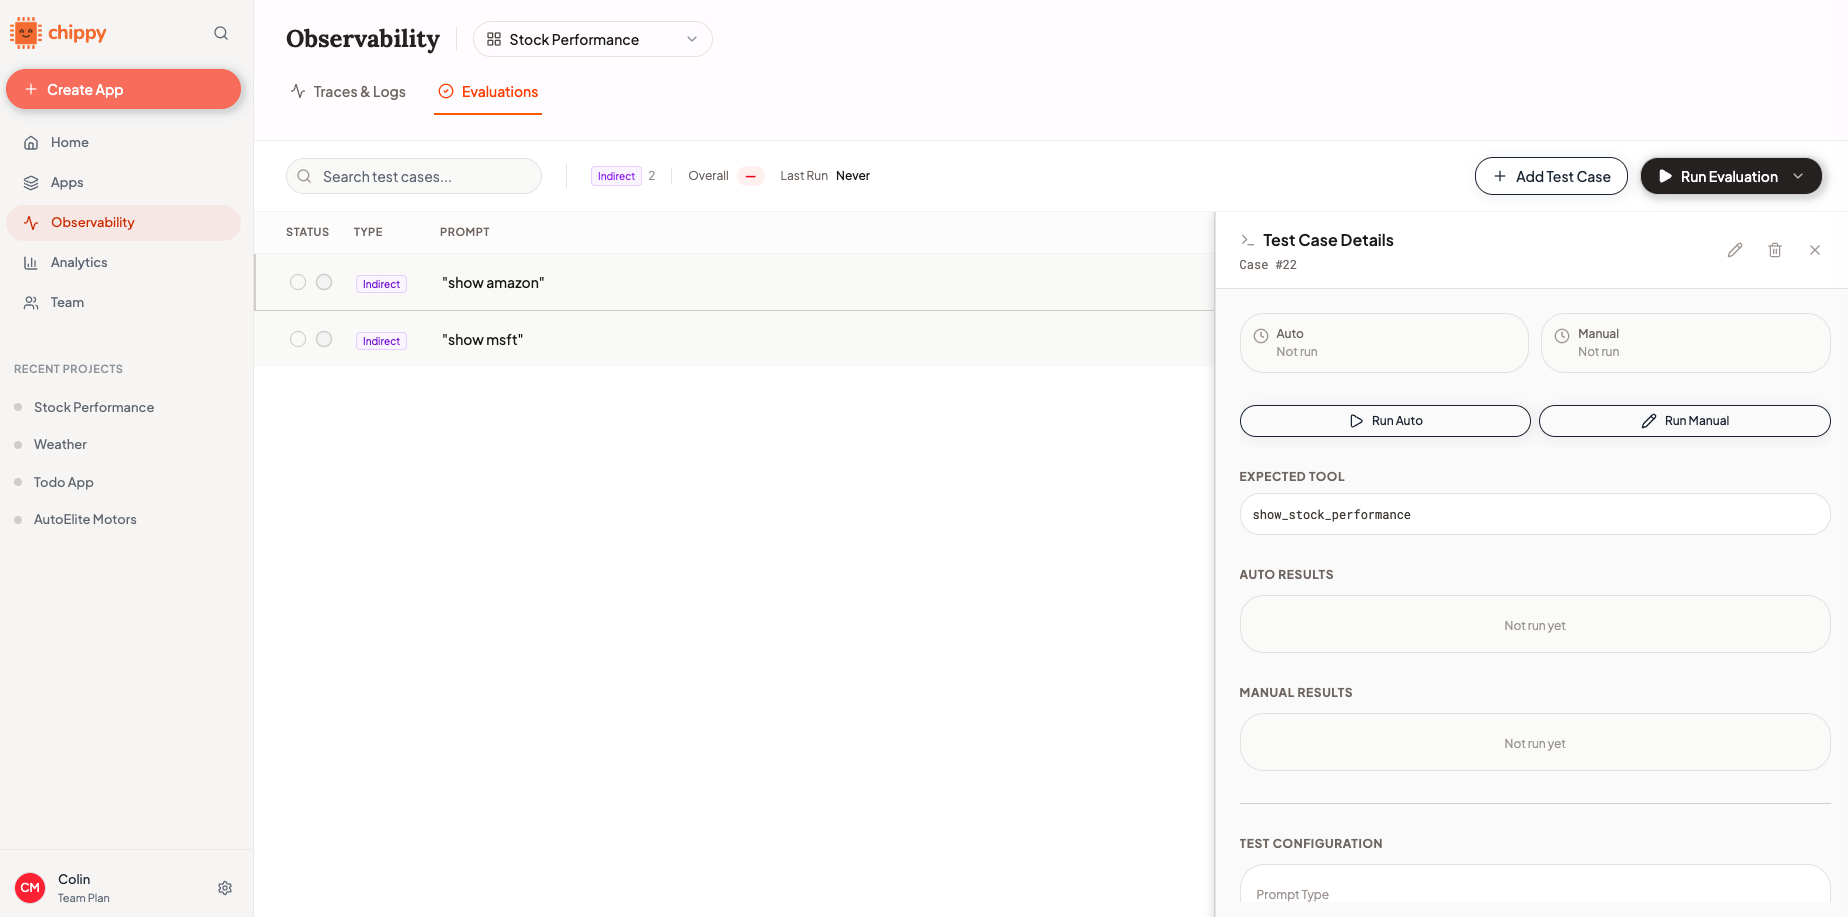The height and width of the screenshot is (917, 1848).
Task: Switch to Traces & Logs tab
Action: click(x=348, y=92)
